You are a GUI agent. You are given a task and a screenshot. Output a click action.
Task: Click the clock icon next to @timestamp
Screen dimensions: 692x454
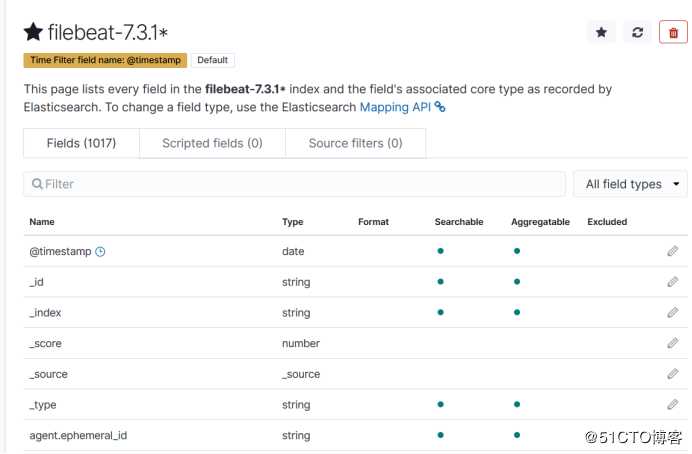coord(100,251)
